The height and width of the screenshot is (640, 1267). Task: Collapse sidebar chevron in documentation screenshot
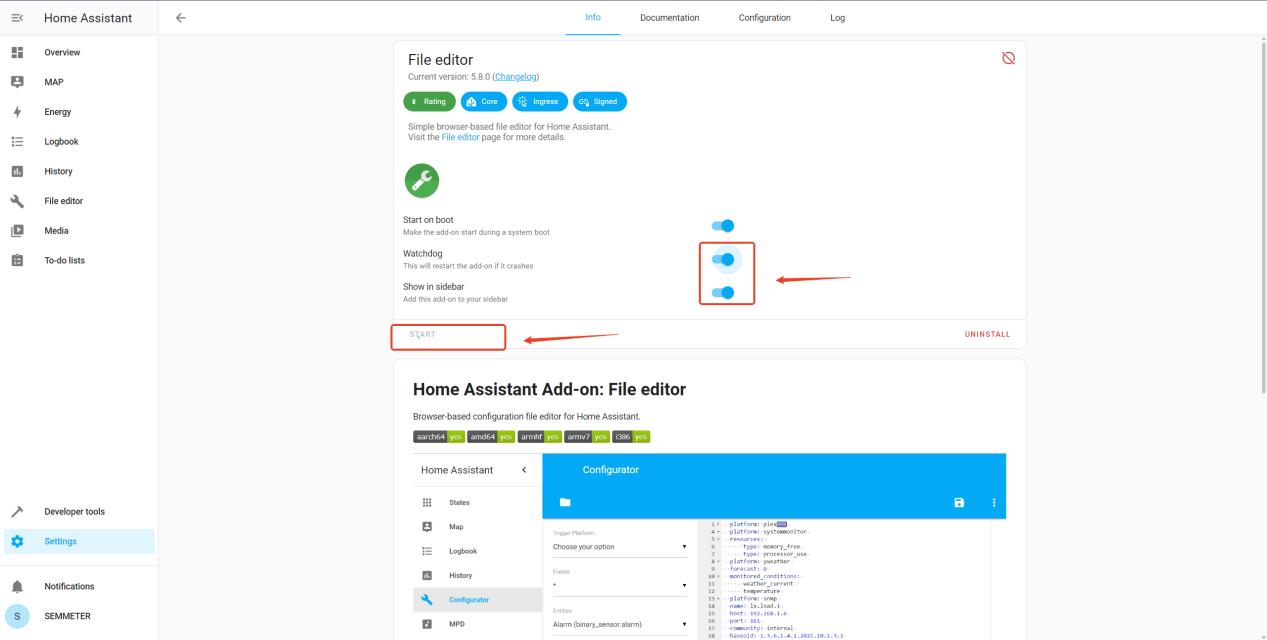(524, 470)
